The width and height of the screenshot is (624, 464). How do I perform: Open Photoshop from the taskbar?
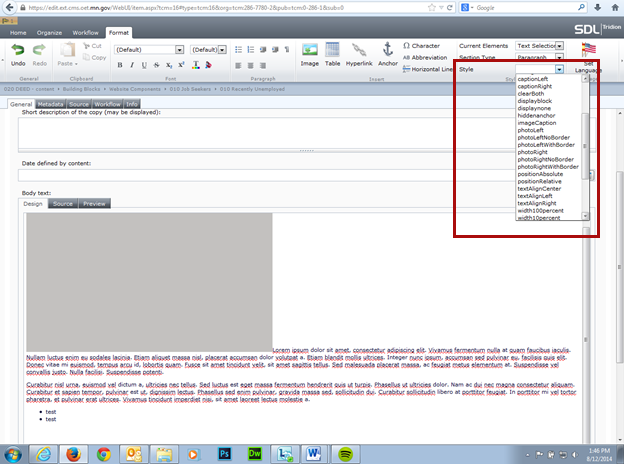225,453
